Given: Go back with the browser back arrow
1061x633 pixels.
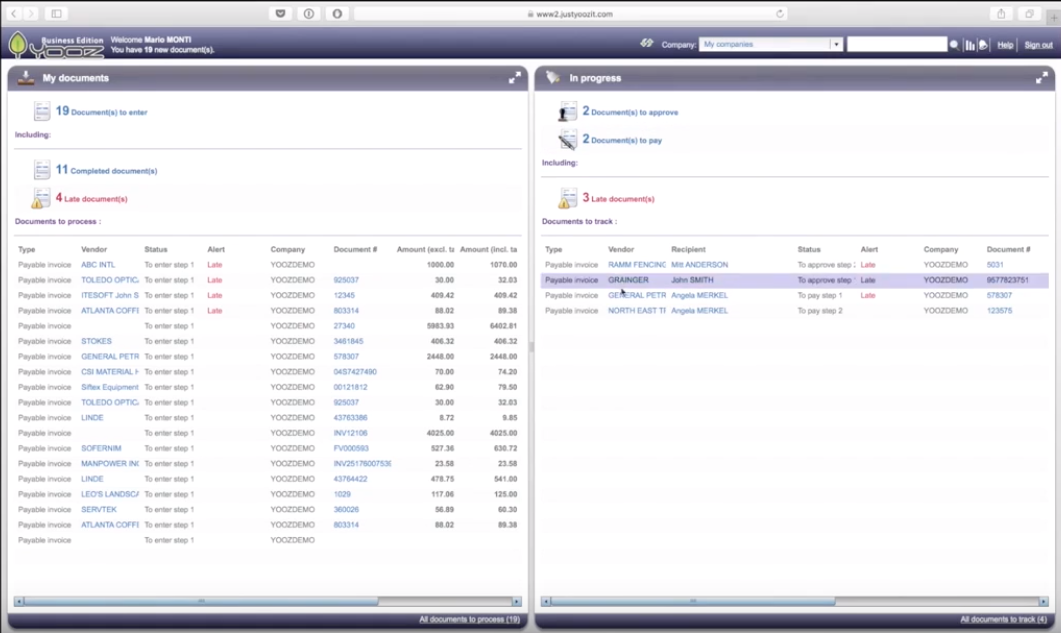Looking at the screenshot, I should [14, 14].
